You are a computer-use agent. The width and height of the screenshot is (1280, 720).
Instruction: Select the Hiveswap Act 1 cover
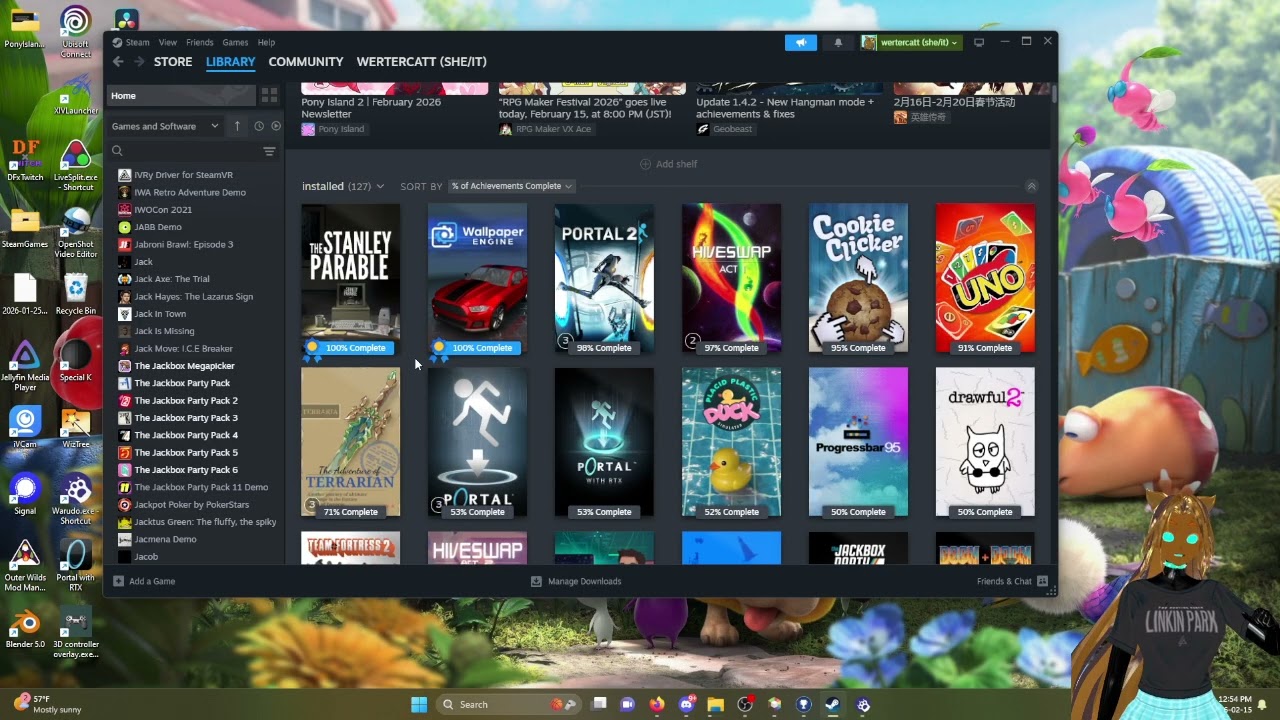click(731, 279)
